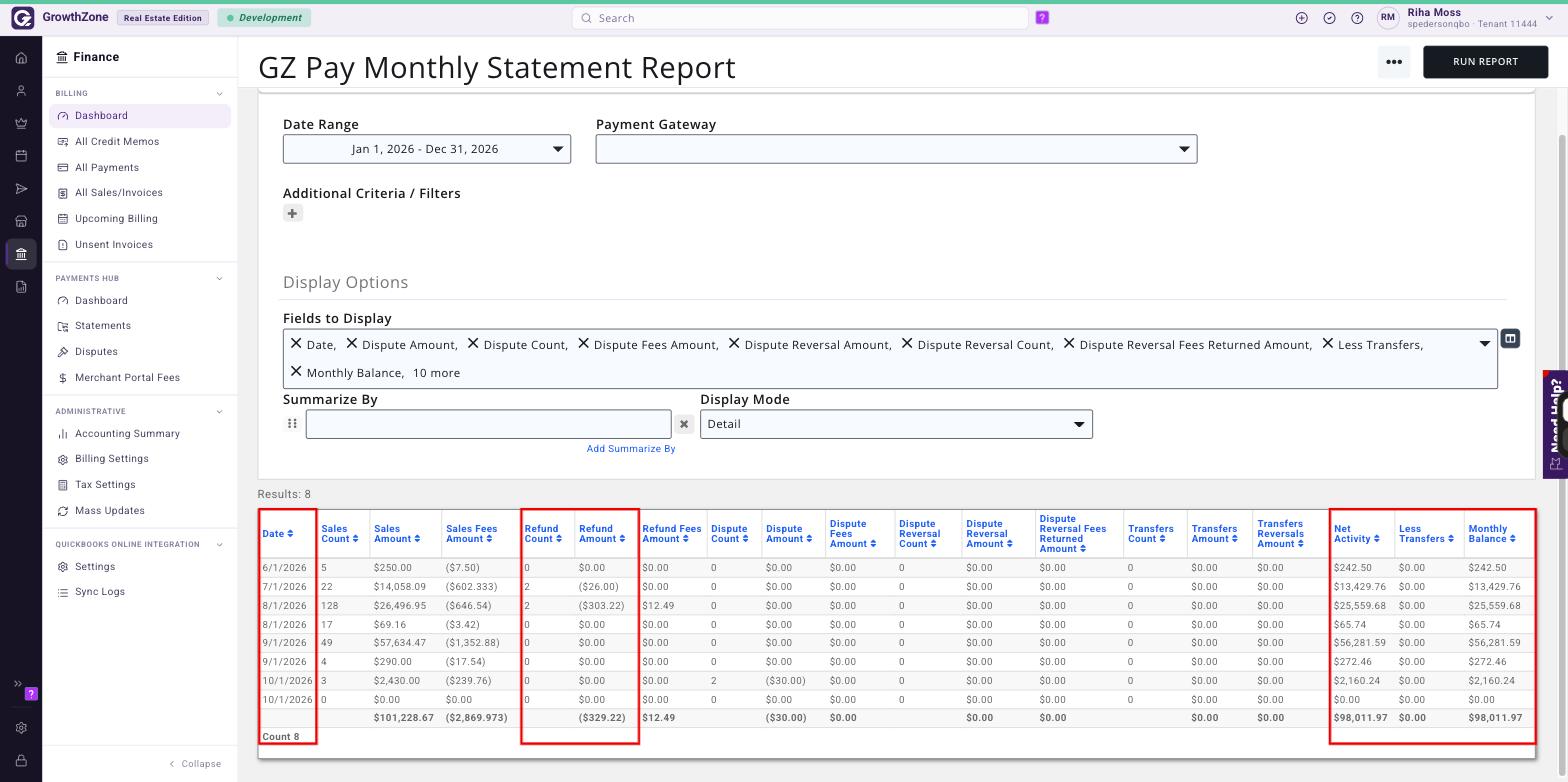Remove the Date field from Fields to Display
Image resolution: width=1568 pixels, height=782 pixels.
coord(296,343)
